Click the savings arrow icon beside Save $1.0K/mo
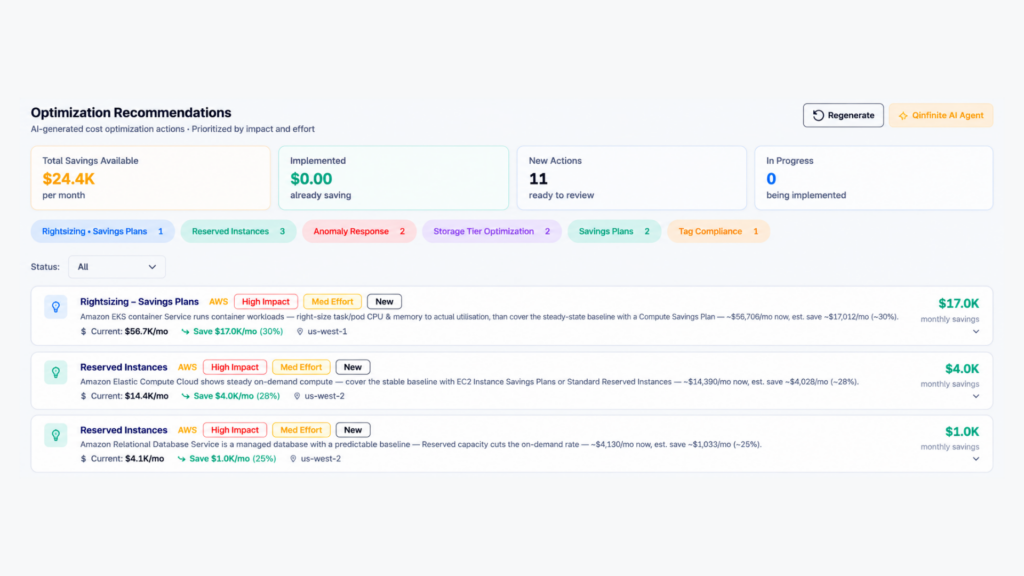The width and height of the screenshot is (1024, 576). pos(182,459)
